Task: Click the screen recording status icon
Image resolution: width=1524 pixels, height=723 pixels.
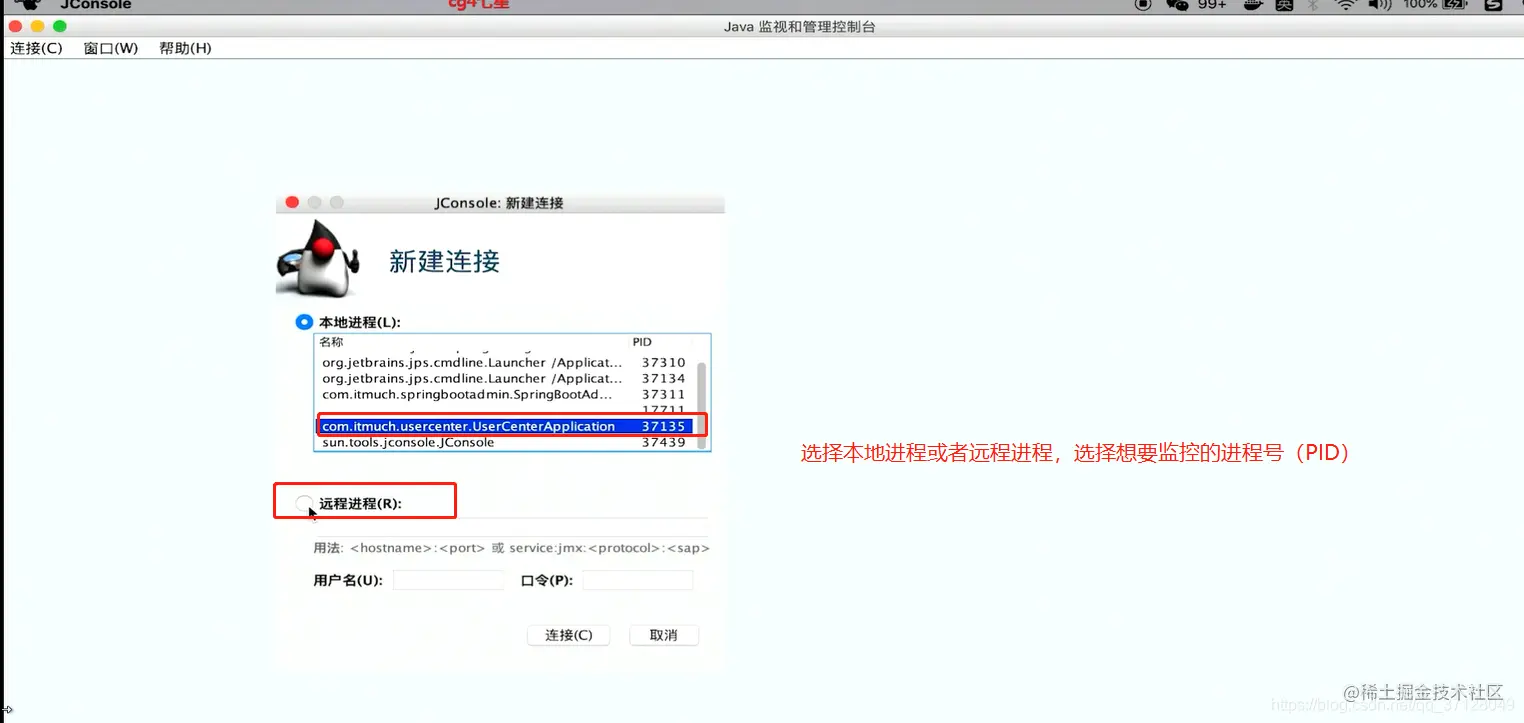Action: (1143, 5)
